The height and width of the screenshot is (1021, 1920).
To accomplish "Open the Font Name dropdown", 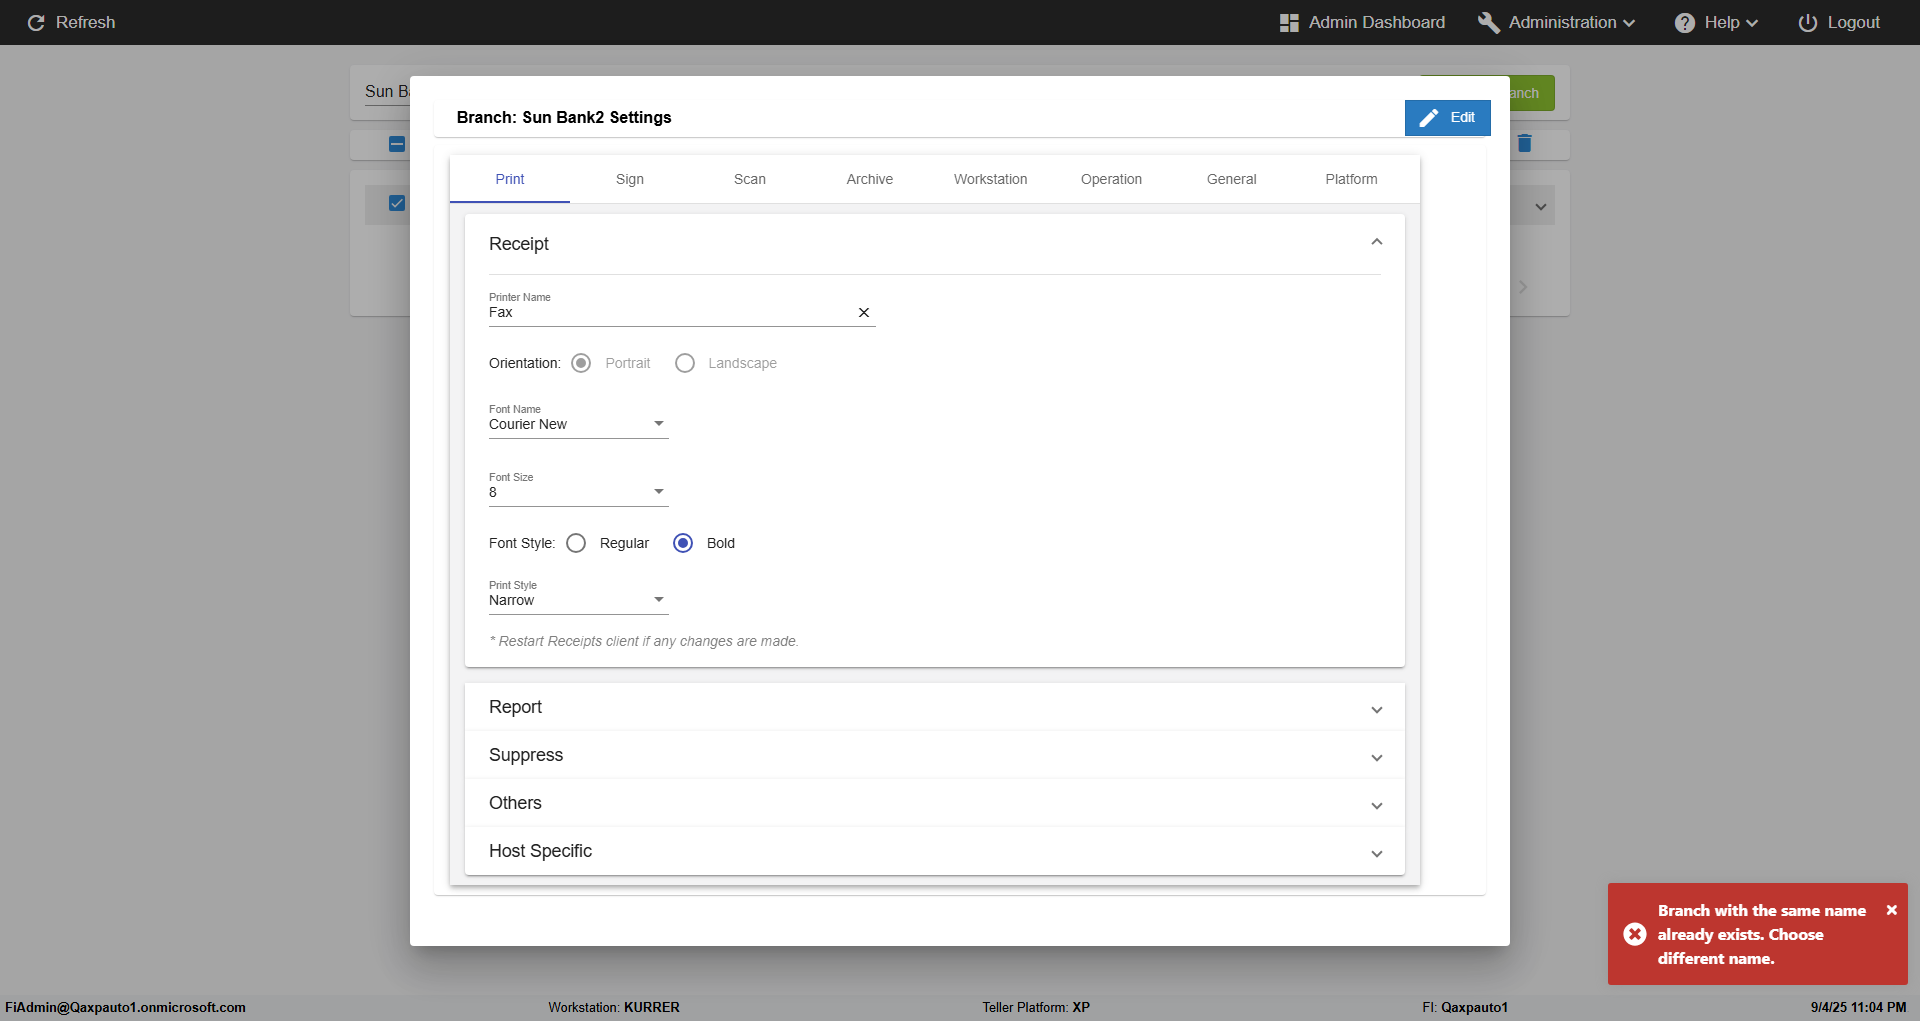I will [x=578, y=424].
